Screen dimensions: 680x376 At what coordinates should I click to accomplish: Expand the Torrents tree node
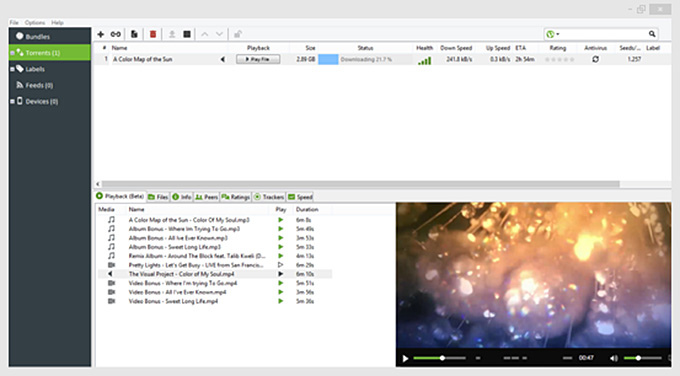(x=12, y=53)
